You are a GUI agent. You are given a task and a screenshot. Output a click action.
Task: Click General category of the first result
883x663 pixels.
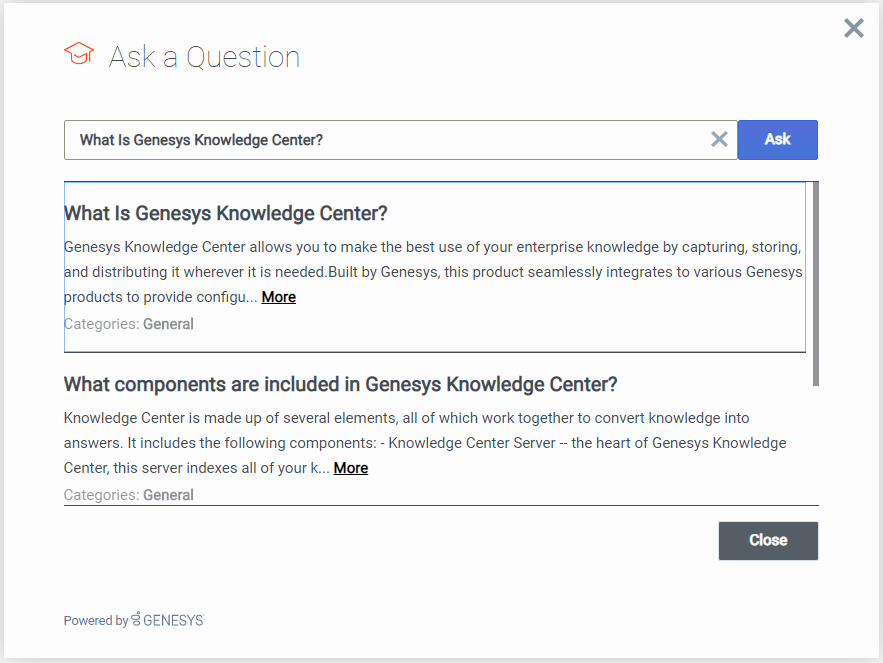pyautogui.click(x=168, y=324)
